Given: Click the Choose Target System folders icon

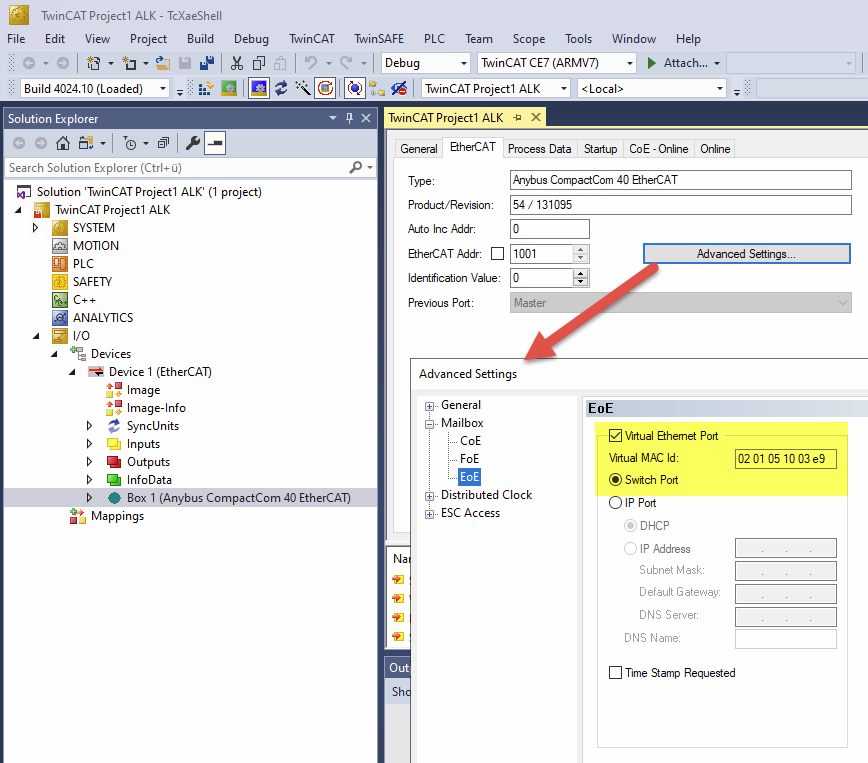Looking at the screenshot, I should pos(377,89).
